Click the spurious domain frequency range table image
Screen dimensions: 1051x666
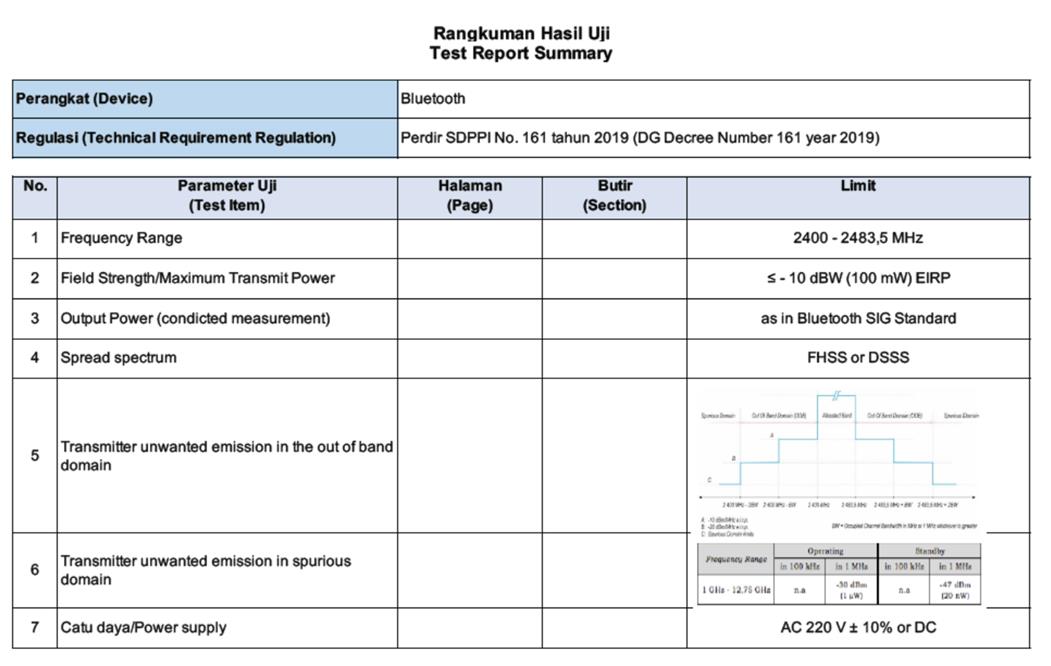click(x=839, y=573)
